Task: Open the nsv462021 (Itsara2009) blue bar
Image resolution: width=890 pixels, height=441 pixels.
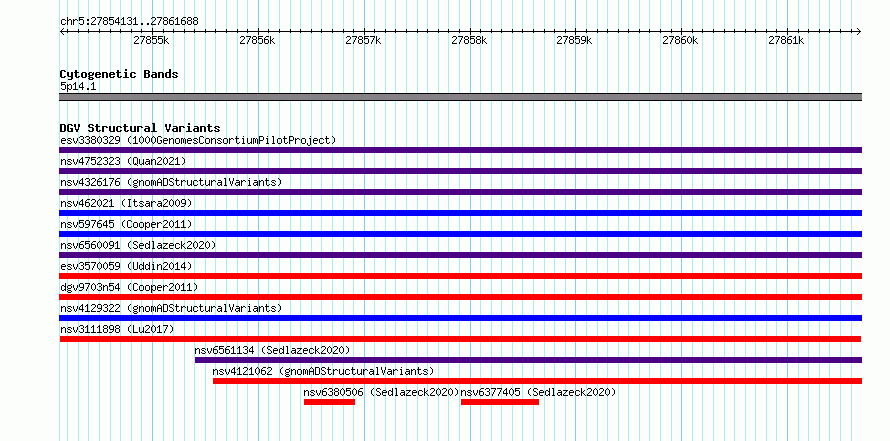Action: click(x=460, y=213)
